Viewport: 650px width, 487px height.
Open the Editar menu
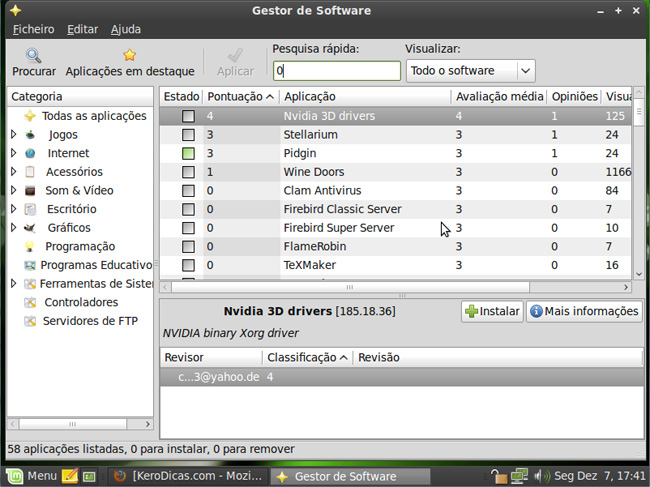[82, 29]
